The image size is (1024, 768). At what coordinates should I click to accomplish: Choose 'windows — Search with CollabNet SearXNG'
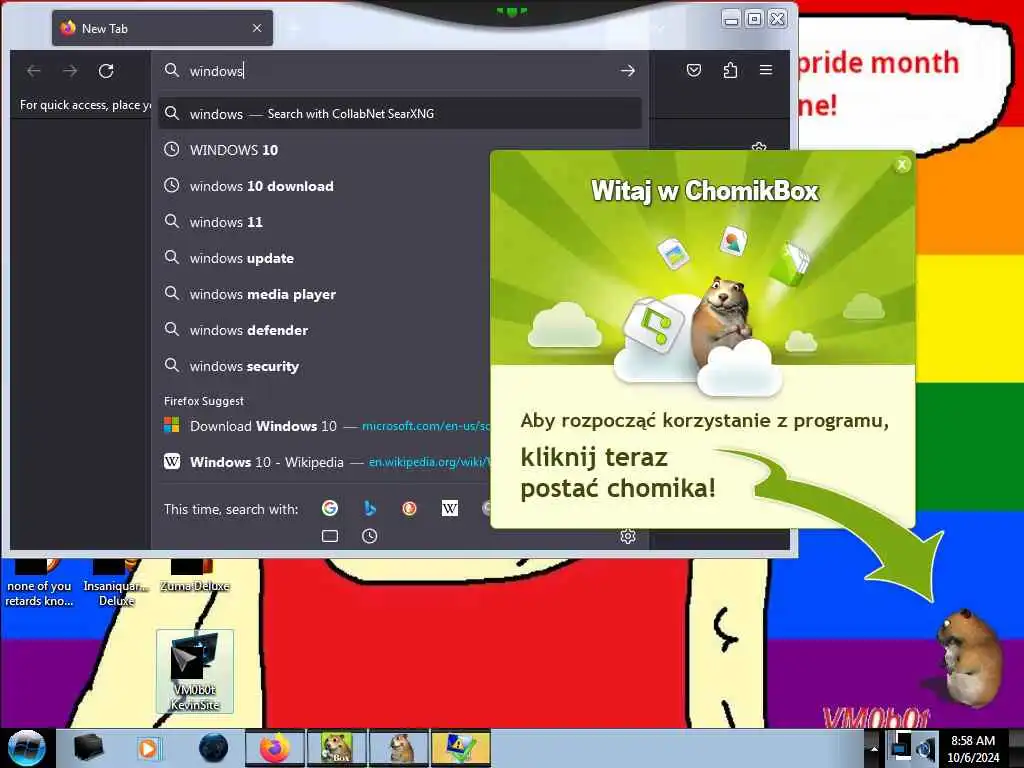pyautogui.click(x=400, y=114)
